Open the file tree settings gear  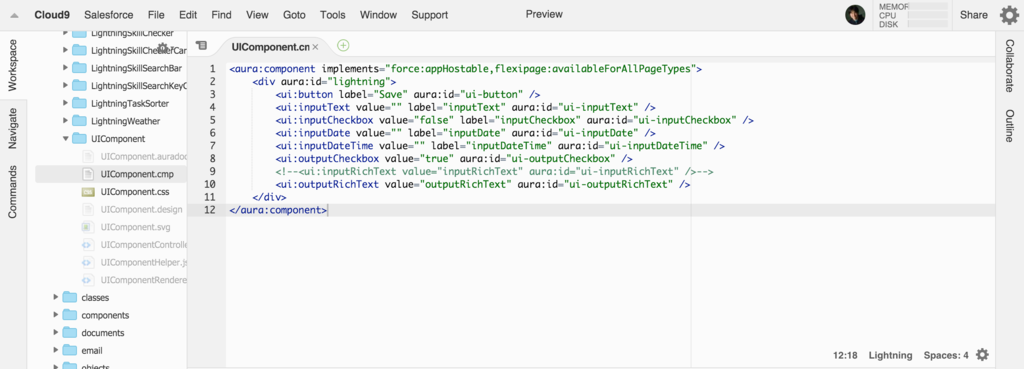[163, 48]
